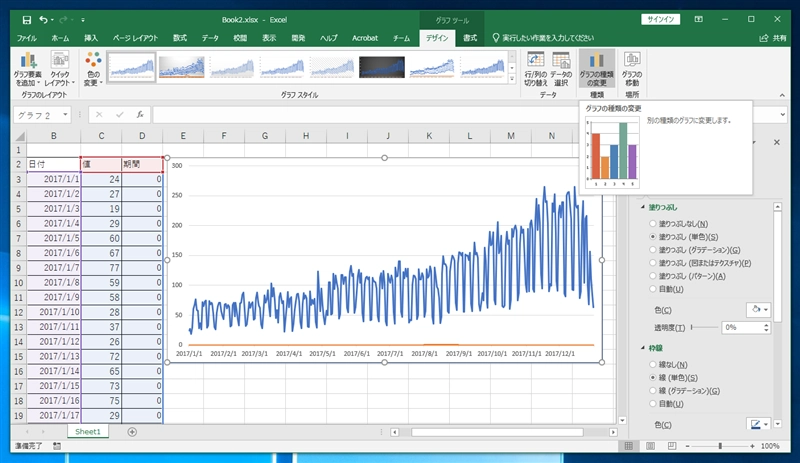The height and width of the screenshot is (463, 800).
Task: Click Change Chart Type (グラフの種類の変更) icon
Action: [596, 69]
